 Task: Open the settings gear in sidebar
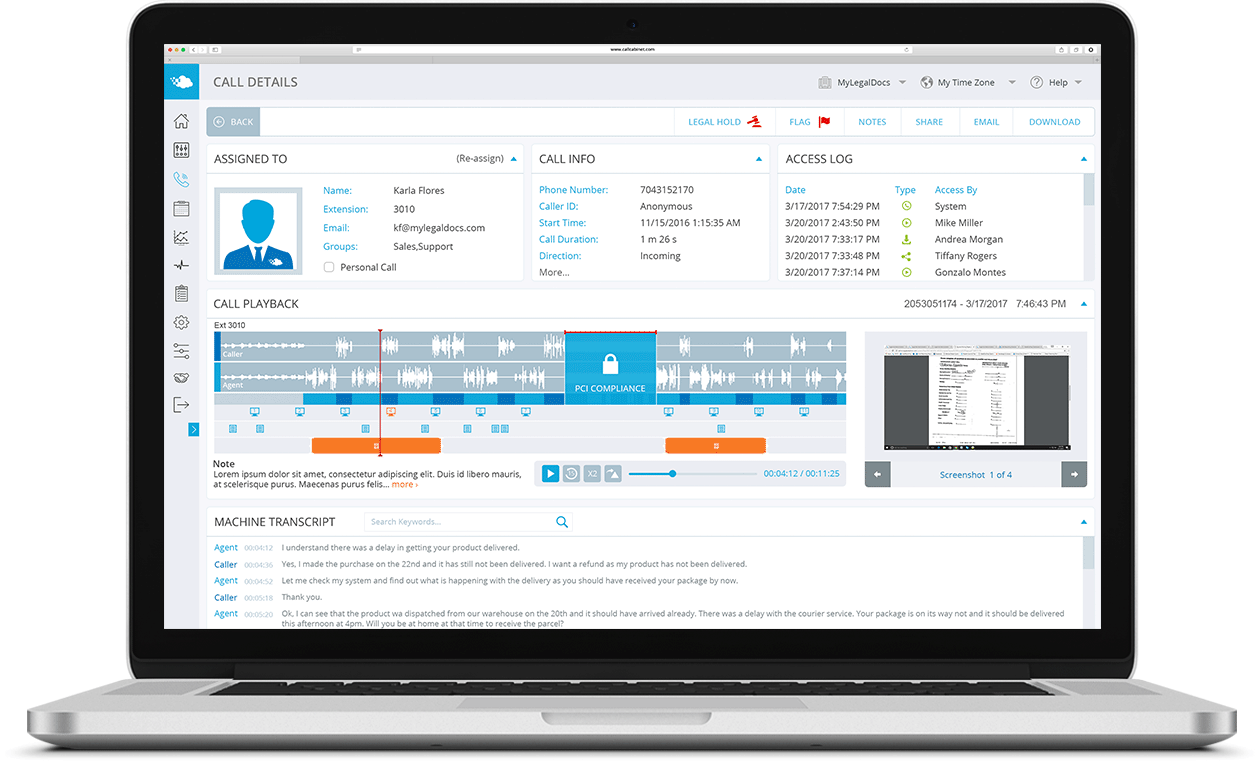pyautogui.click(x=181, y=322)
